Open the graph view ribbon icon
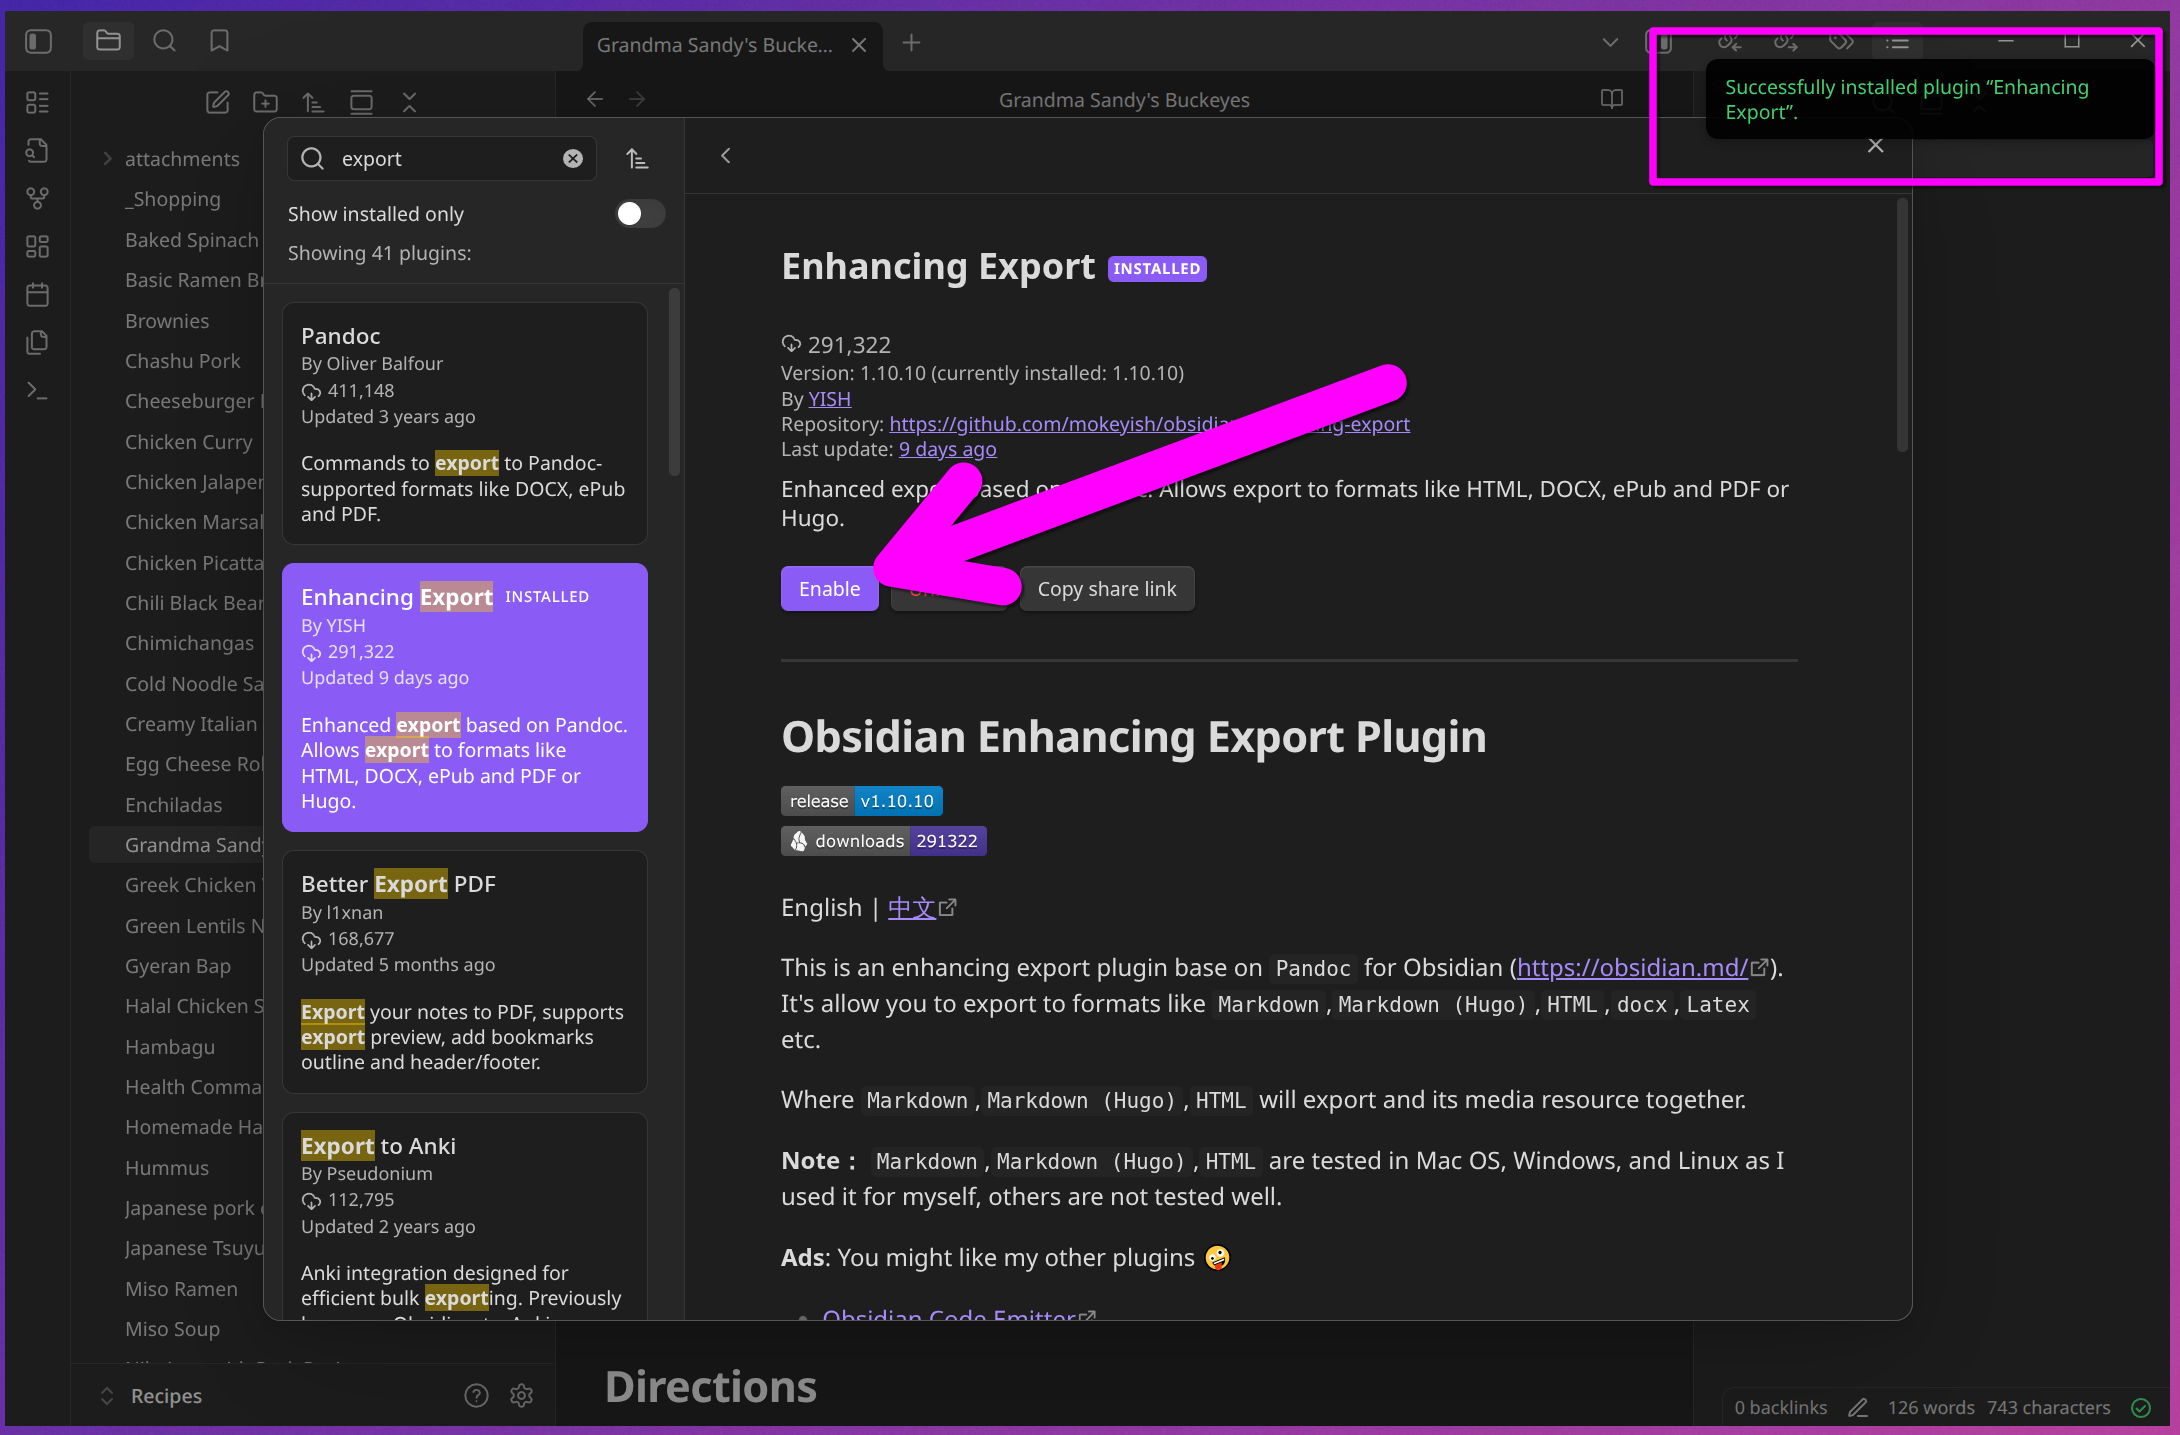 (x=37, y=198)
